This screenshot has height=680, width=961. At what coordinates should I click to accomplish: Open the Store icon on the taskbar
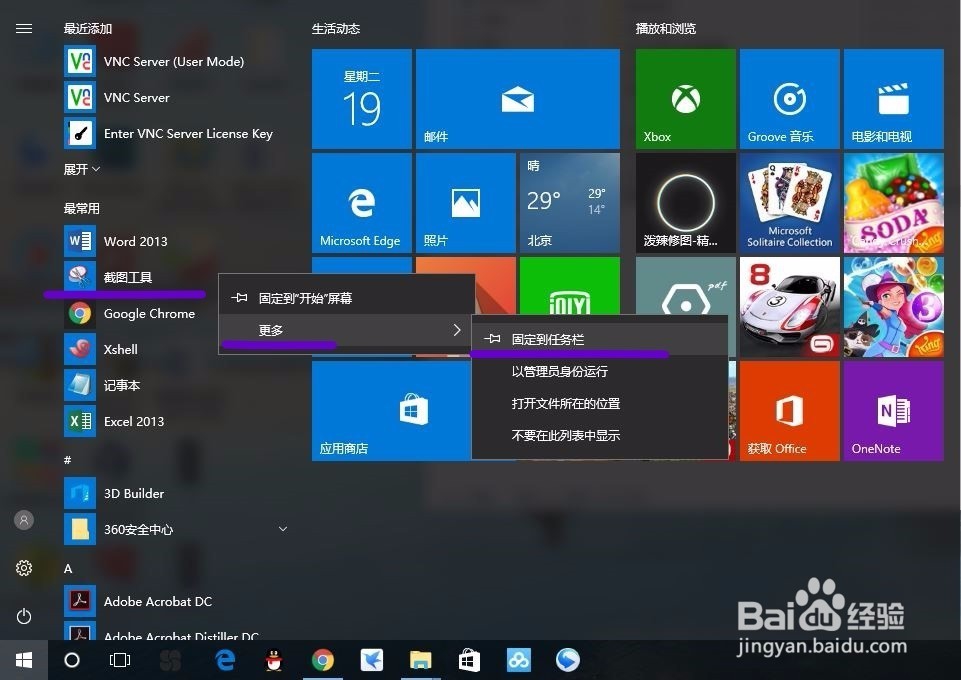[469, 660]
